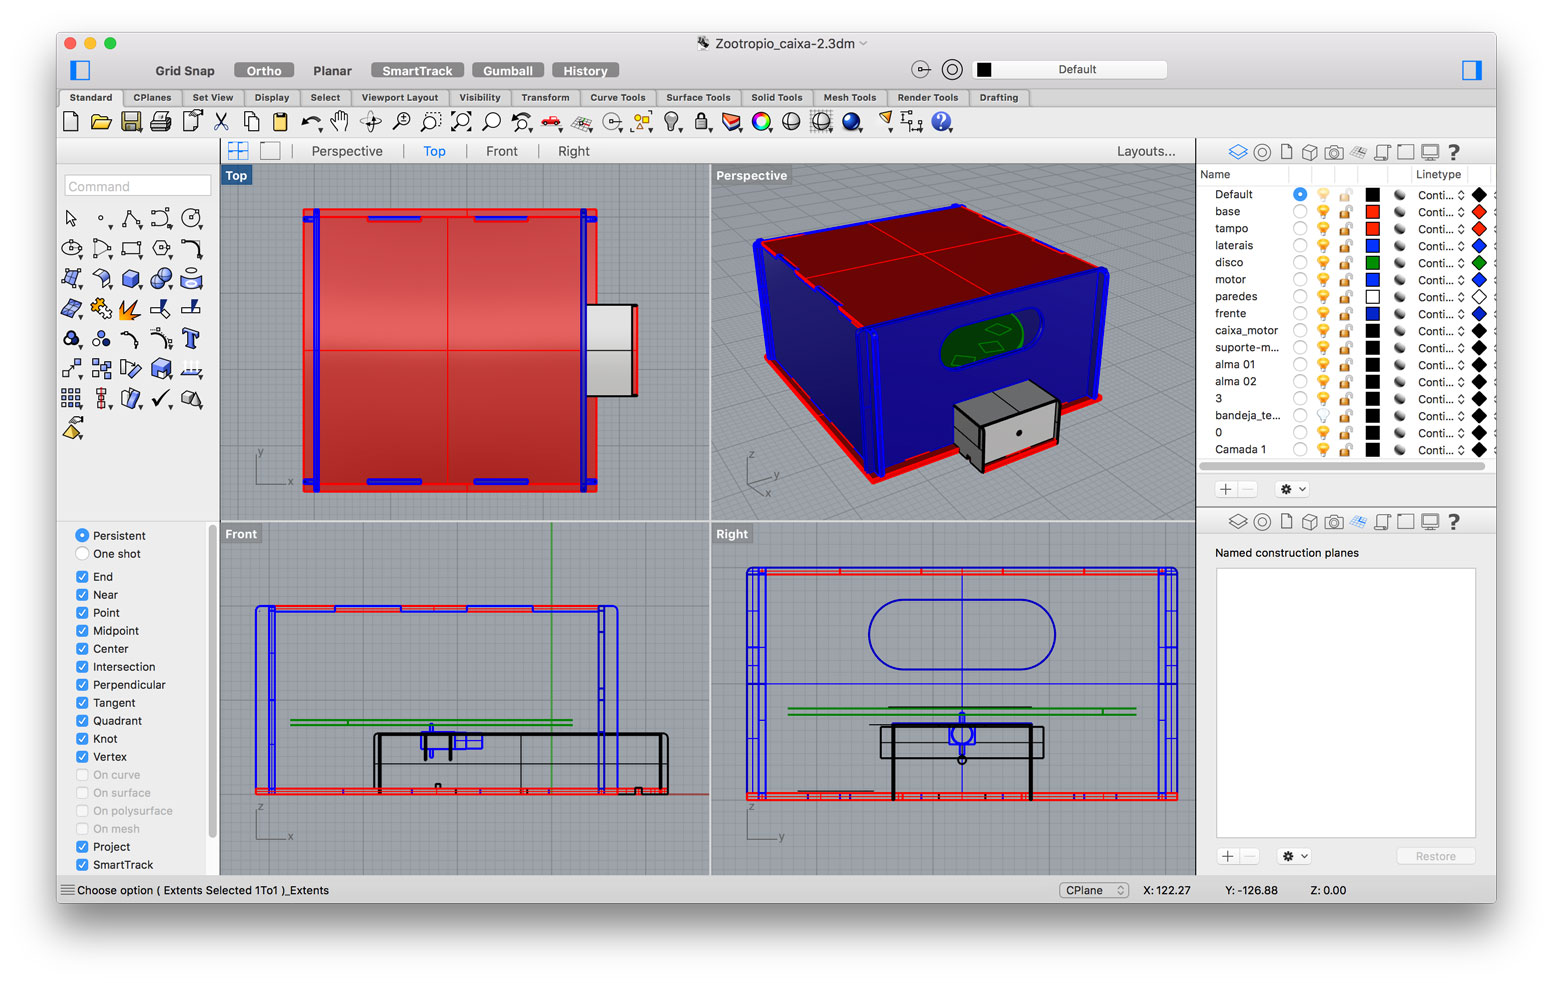Open linetype dropdown for the frente layer
1552x983 pixels.
point(1441,314)
